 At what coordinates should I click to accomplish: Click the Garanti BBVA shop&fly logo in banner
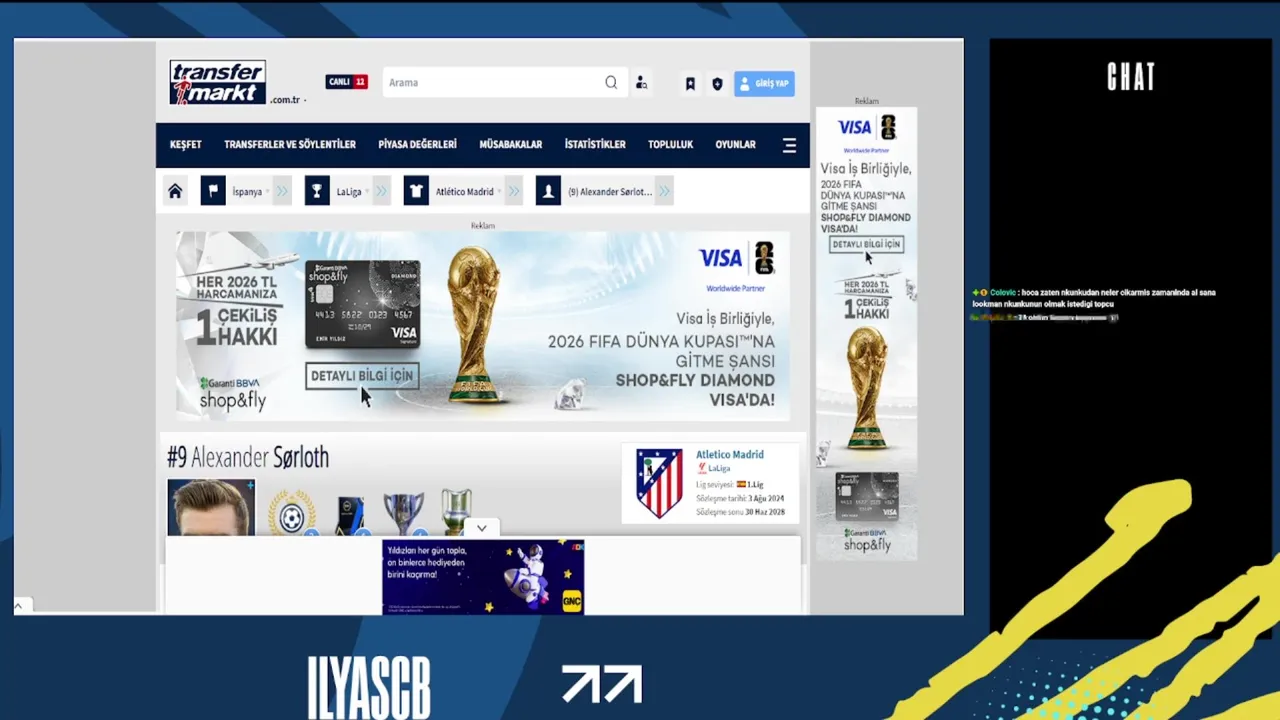pyautogui.click(x=232, y=394)
